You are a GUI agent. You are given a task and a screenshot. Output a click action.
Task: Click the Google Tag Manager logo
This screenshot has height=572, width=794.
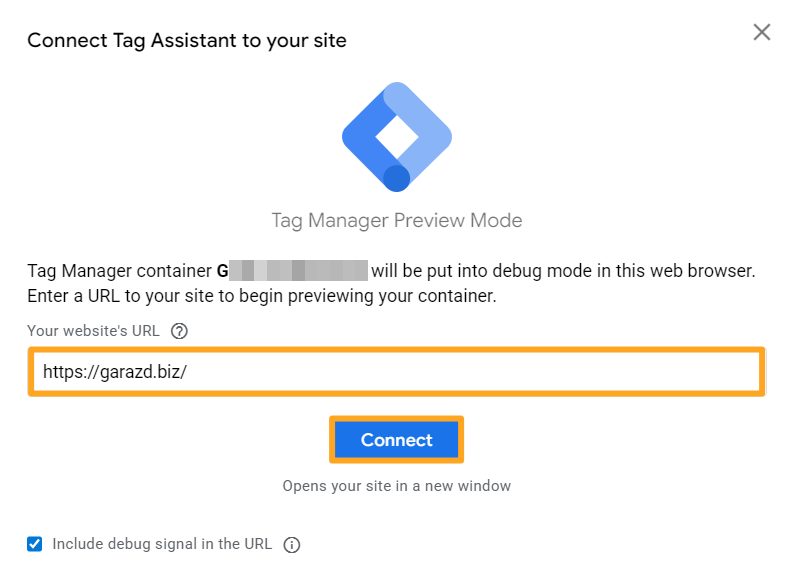[x=397, y=136]
